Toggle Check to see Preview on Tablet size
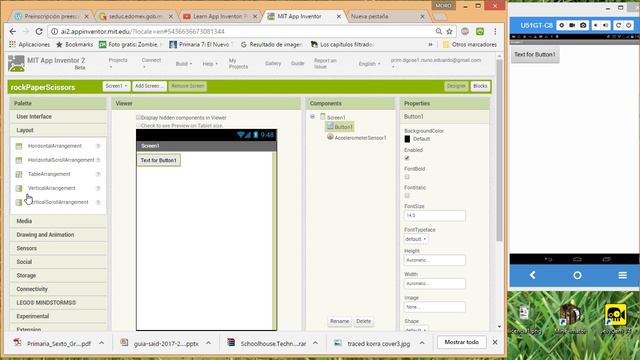This screenshot has width=640, height=360. tap(138, 125)
